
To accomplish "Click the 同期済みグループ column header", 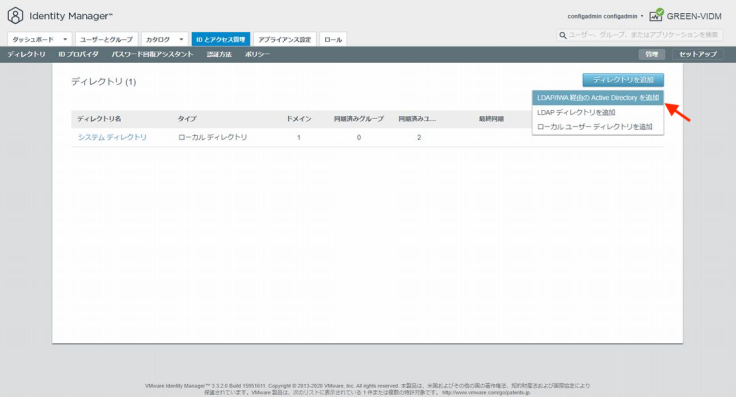I will coord(359,119).
